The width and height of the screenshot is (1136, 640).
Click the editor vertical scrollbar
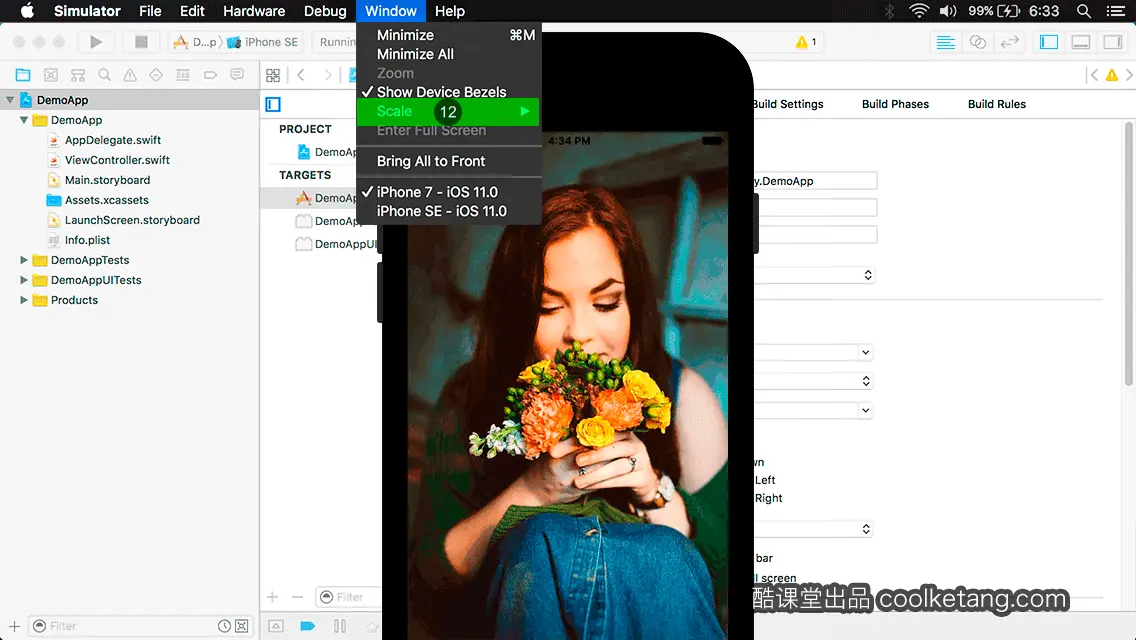1129,254
